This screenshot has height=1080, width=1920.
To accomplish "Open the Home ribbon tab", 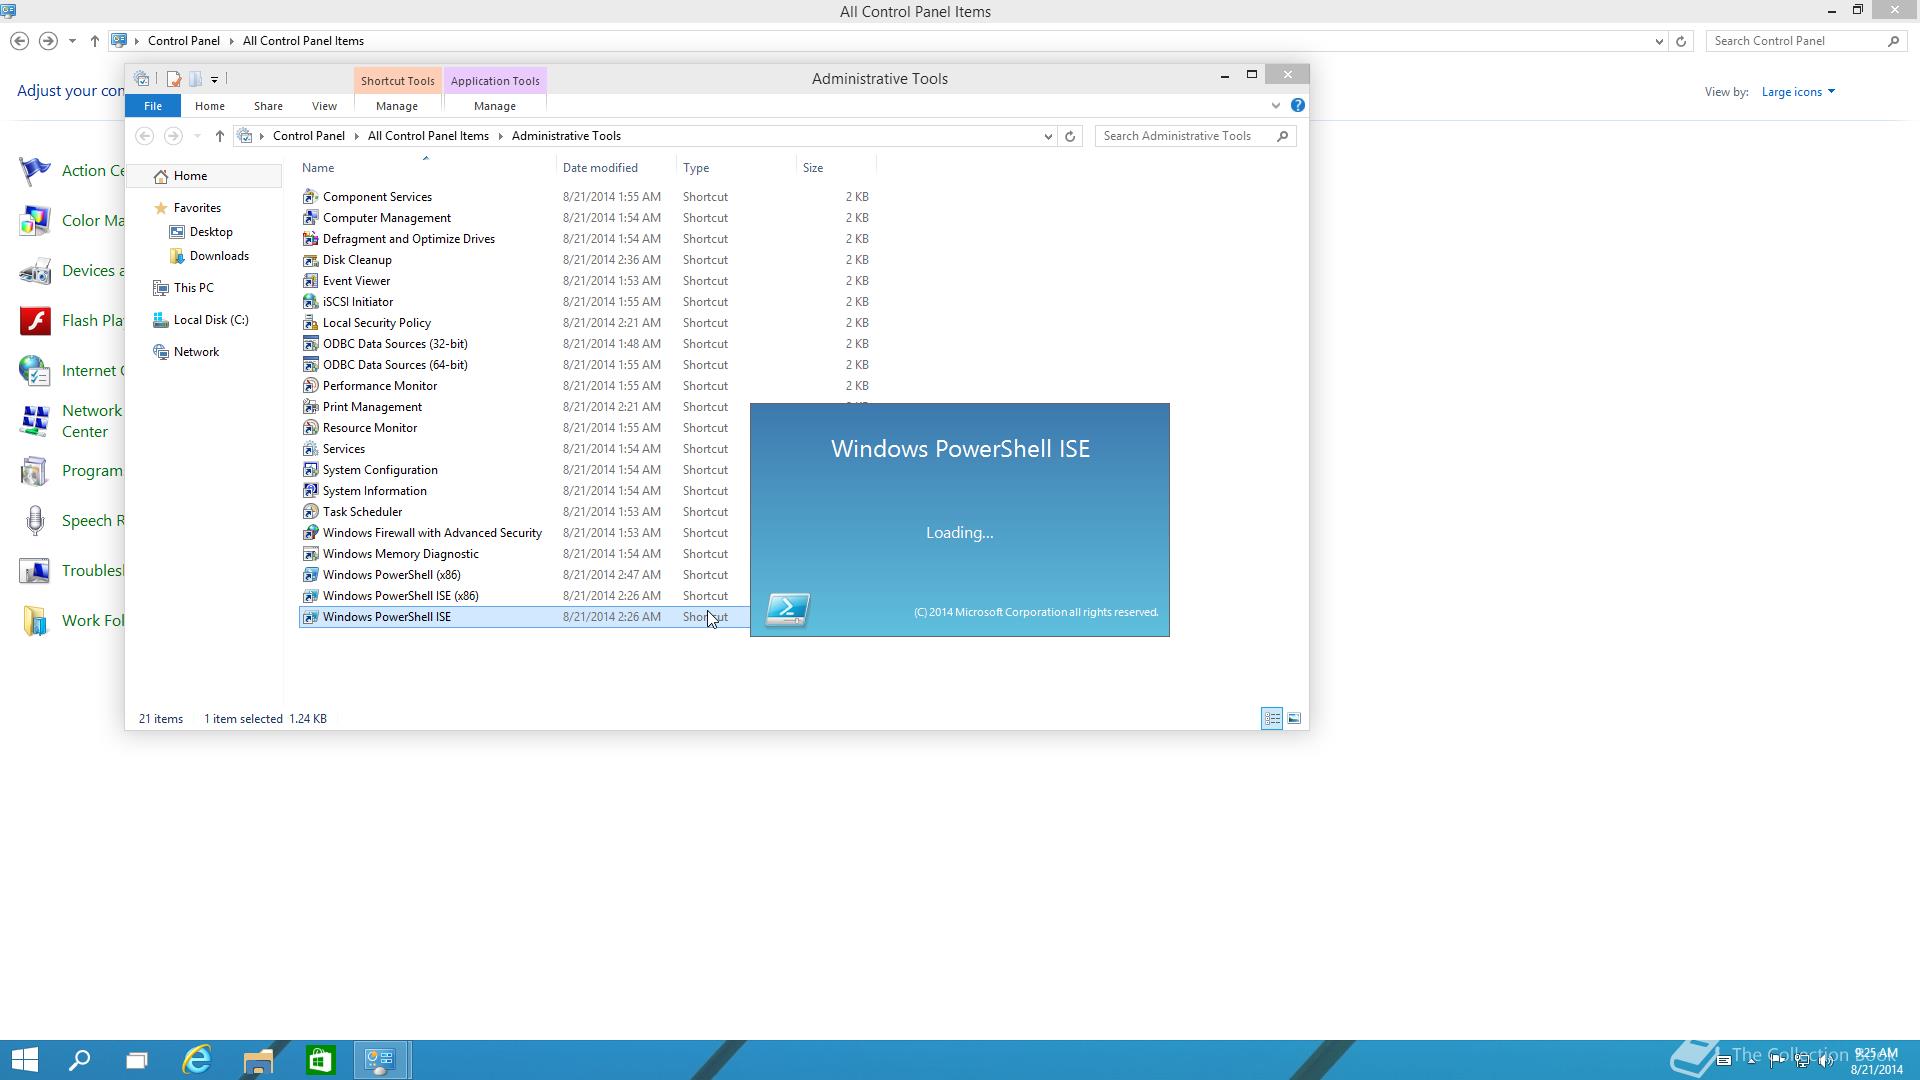I will (x=210, y=106).
